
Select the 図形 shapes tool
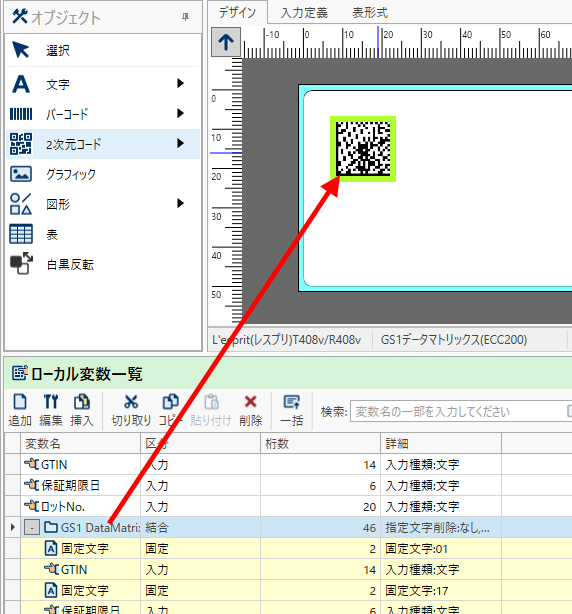[103, 204]
